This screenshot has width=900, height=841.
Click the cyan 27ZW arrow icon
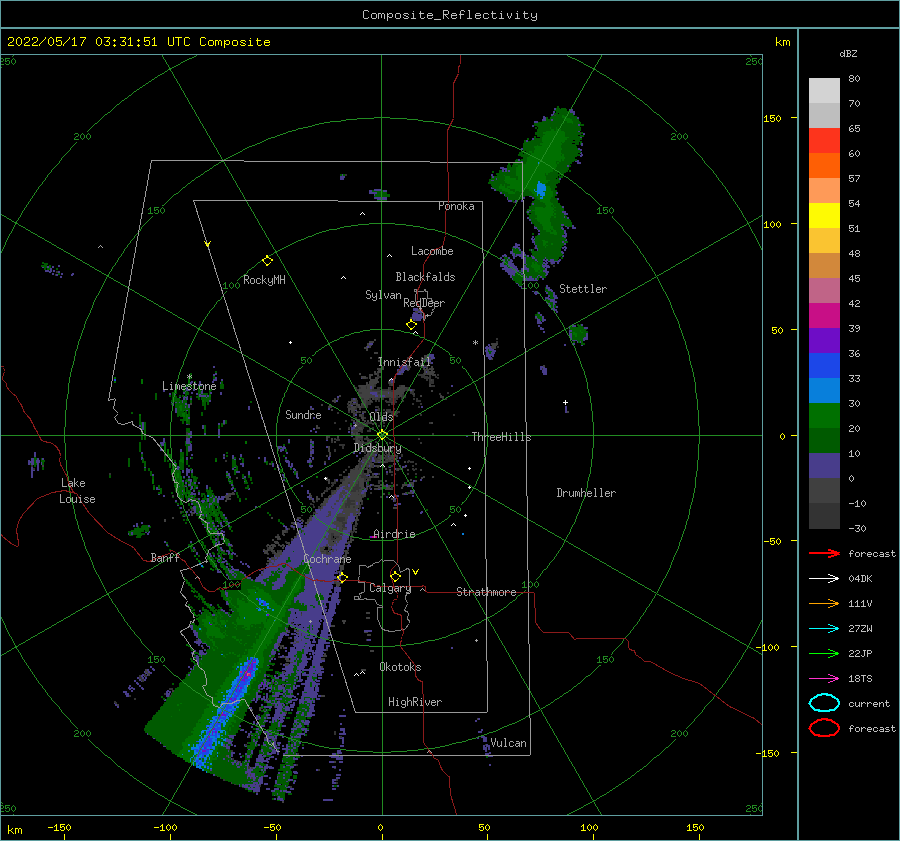(824, 629)
